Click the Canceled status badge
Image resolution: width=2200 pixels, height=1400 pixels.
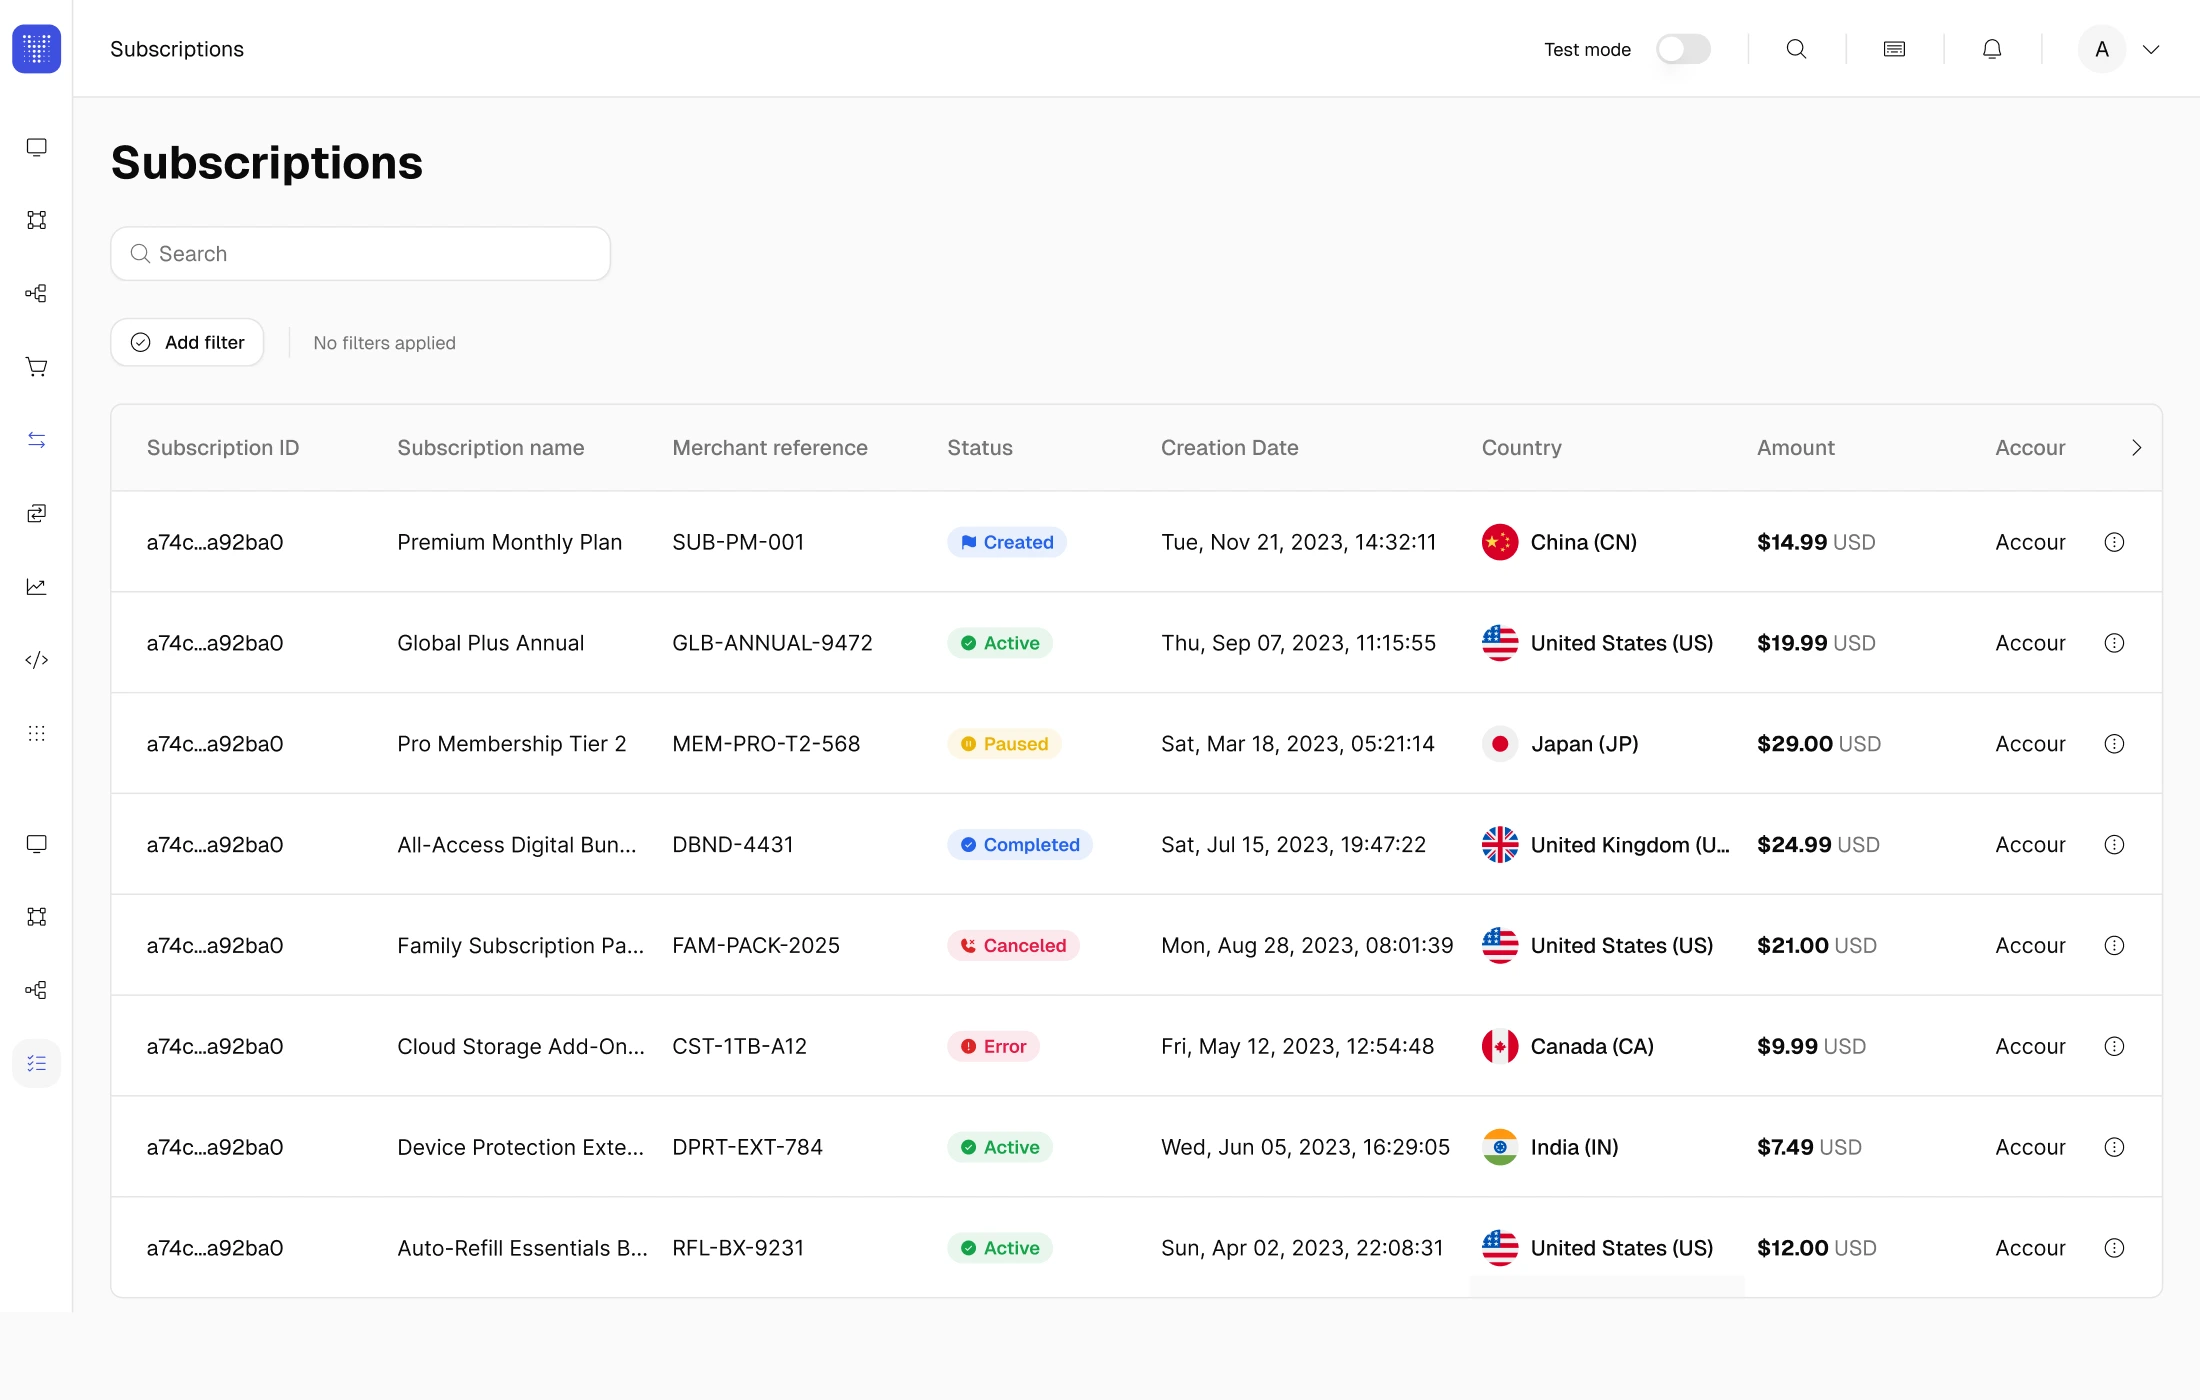1013,946
